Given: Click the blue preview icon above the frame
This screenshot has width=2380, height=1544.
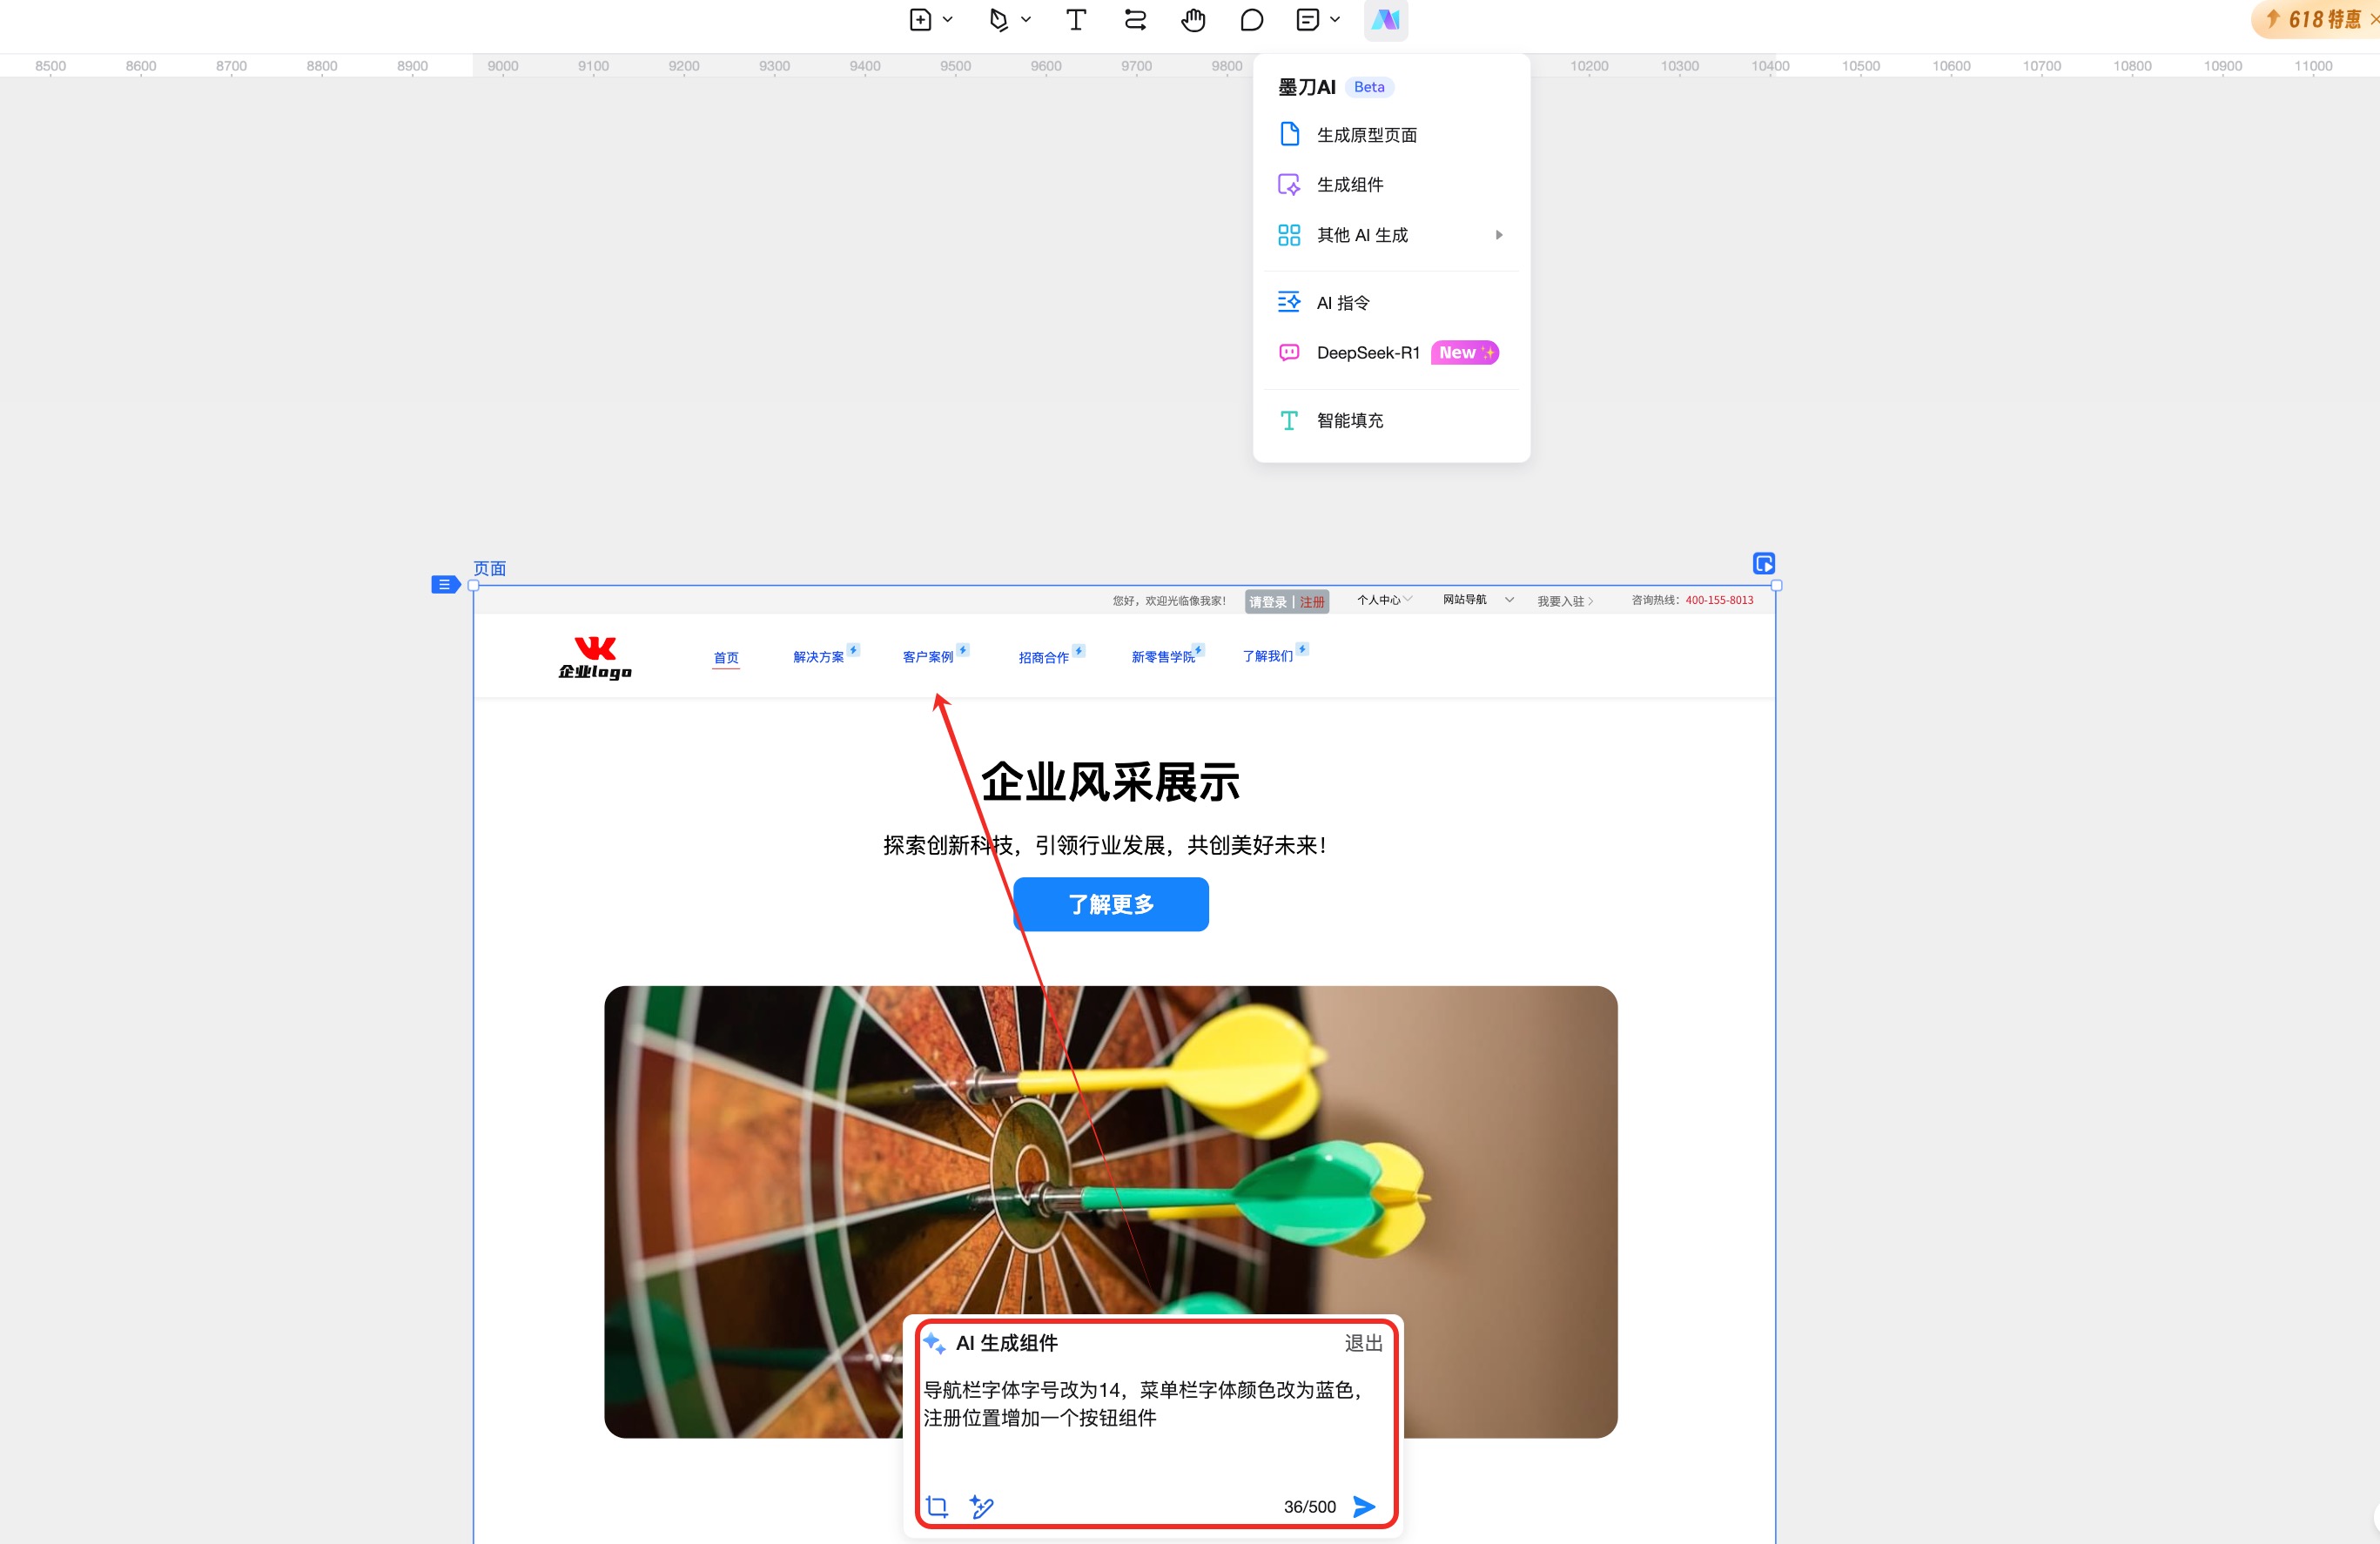Looking at the screenshot, I should click(x=1764, y=564).
